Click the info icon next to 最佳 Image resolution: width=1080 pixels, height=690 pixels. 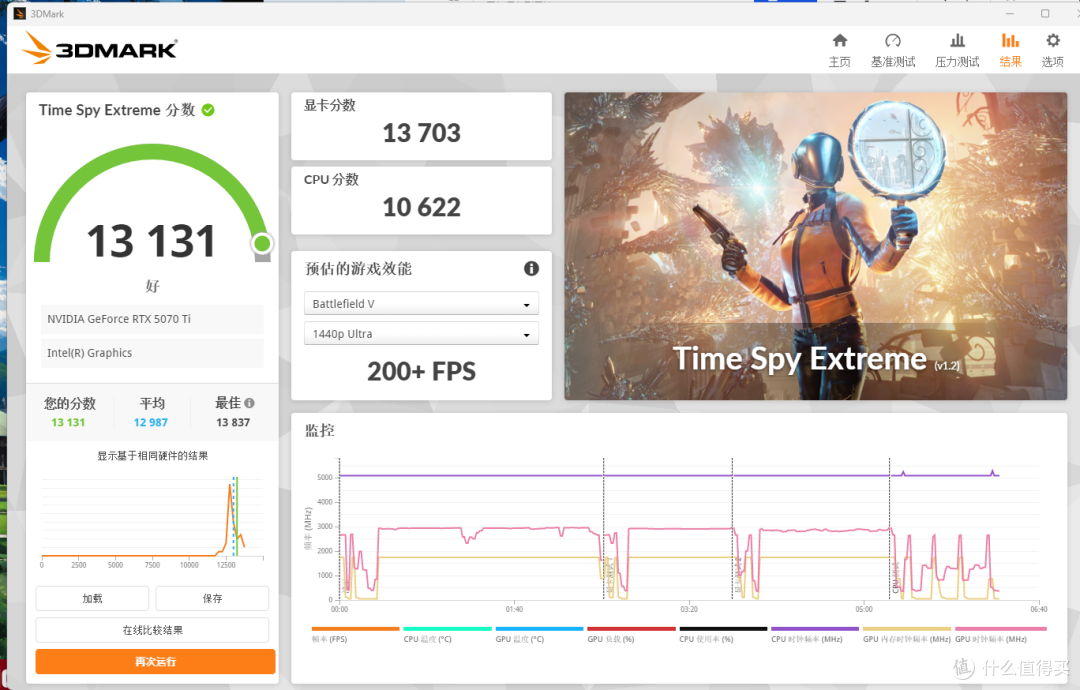pos(249,403)
